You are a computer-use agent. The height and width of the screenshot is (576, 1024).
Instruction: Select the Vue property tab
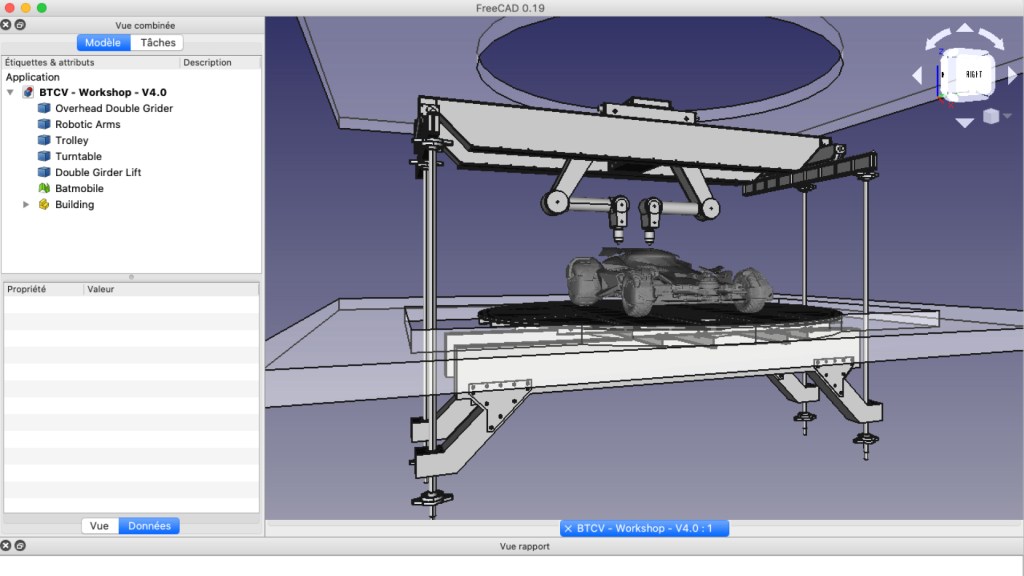point(99,526)
